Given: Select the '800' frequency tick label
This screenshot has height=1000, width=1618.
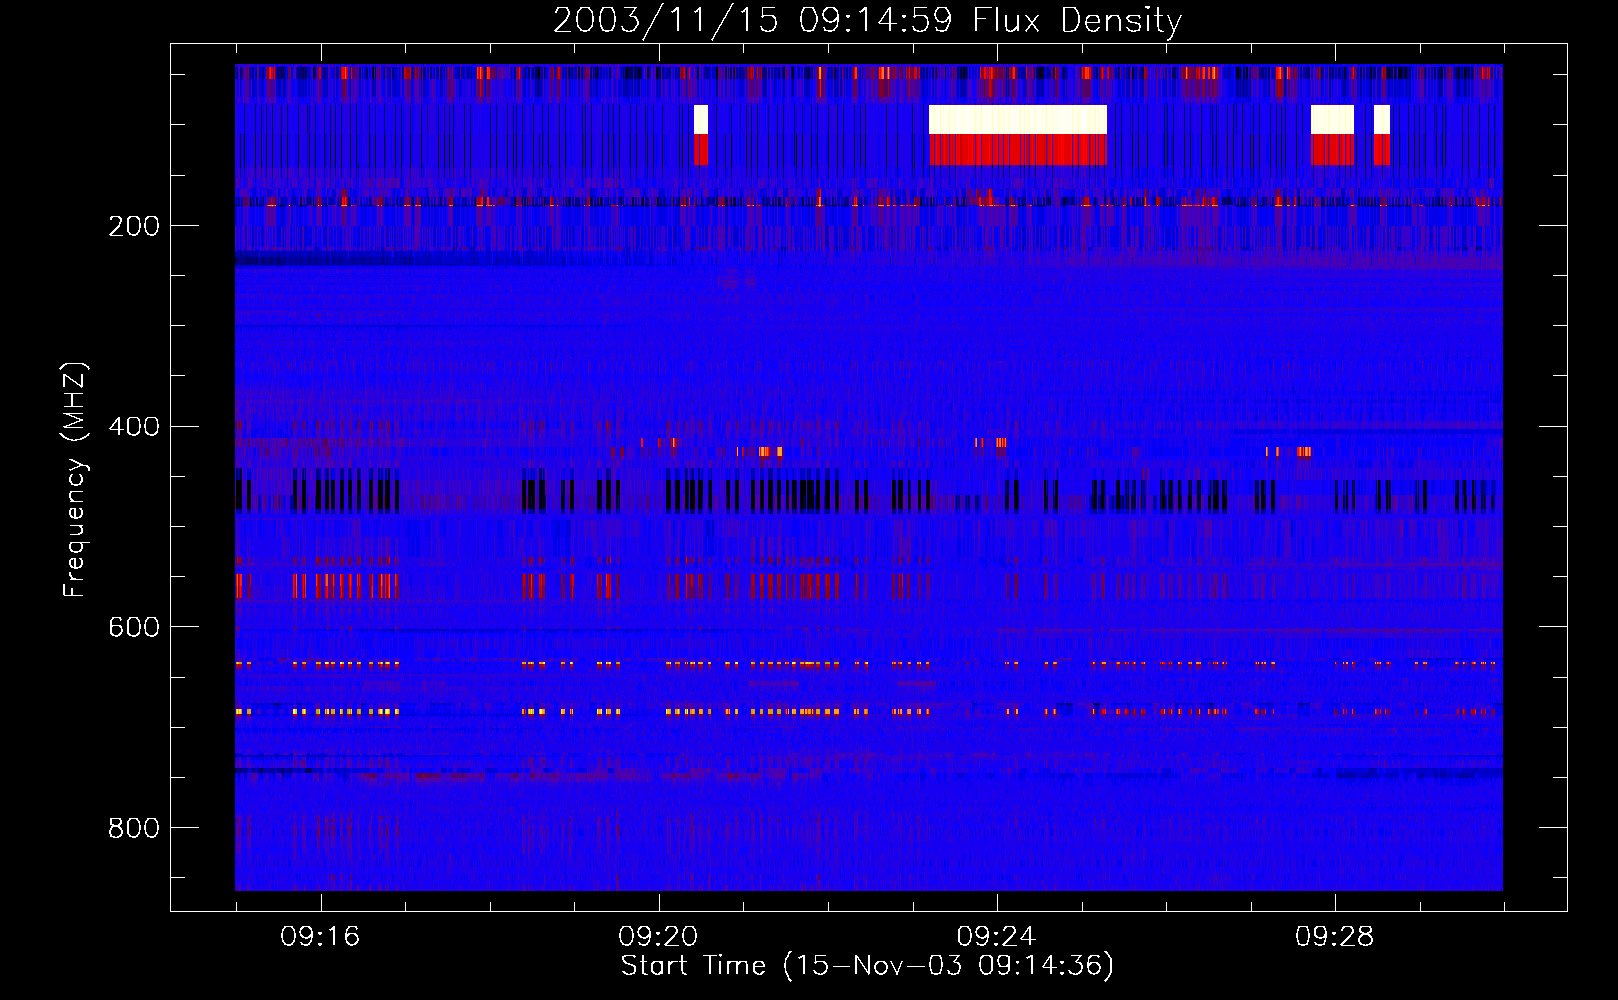Looking at the screenshot, I should [x=134, y=828].
